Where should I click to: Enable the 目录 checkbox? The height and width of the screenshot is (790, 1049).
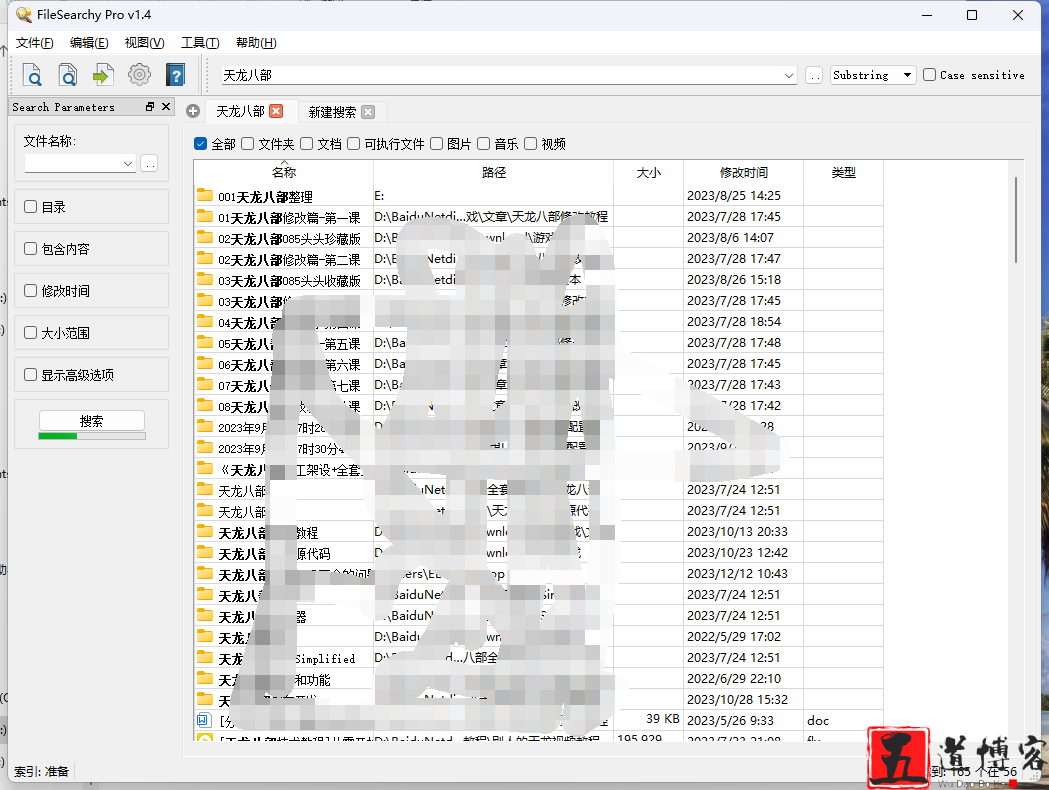point(30,206)
